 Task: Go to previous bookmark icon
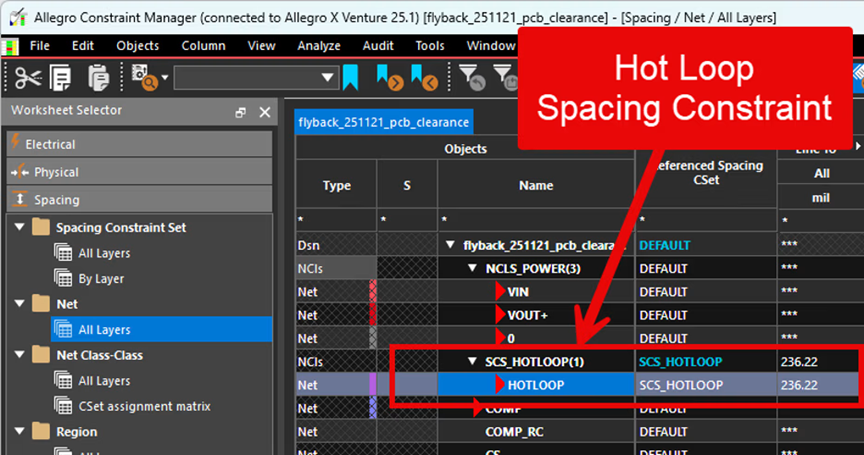424,77
